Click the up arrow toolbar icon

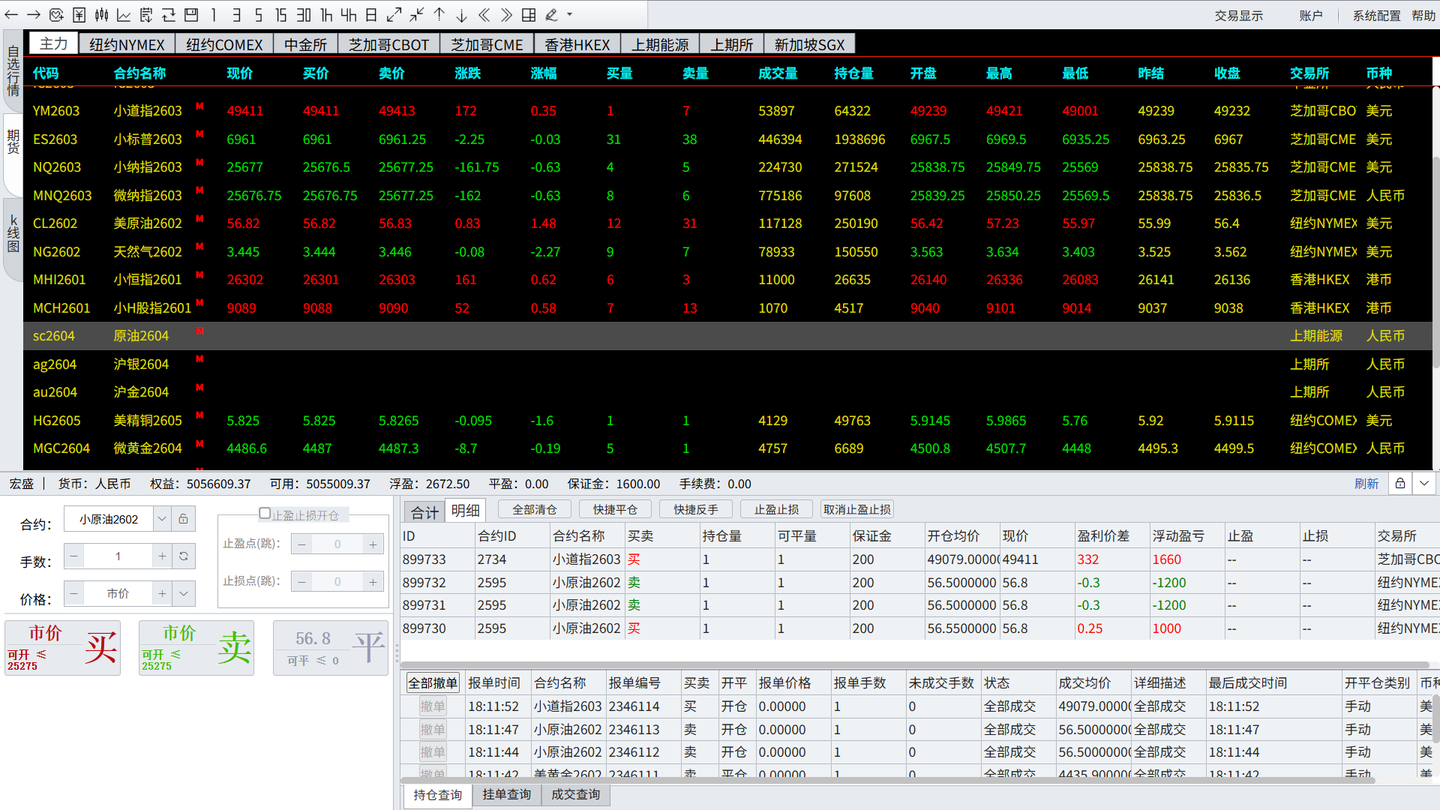(439, 15)
